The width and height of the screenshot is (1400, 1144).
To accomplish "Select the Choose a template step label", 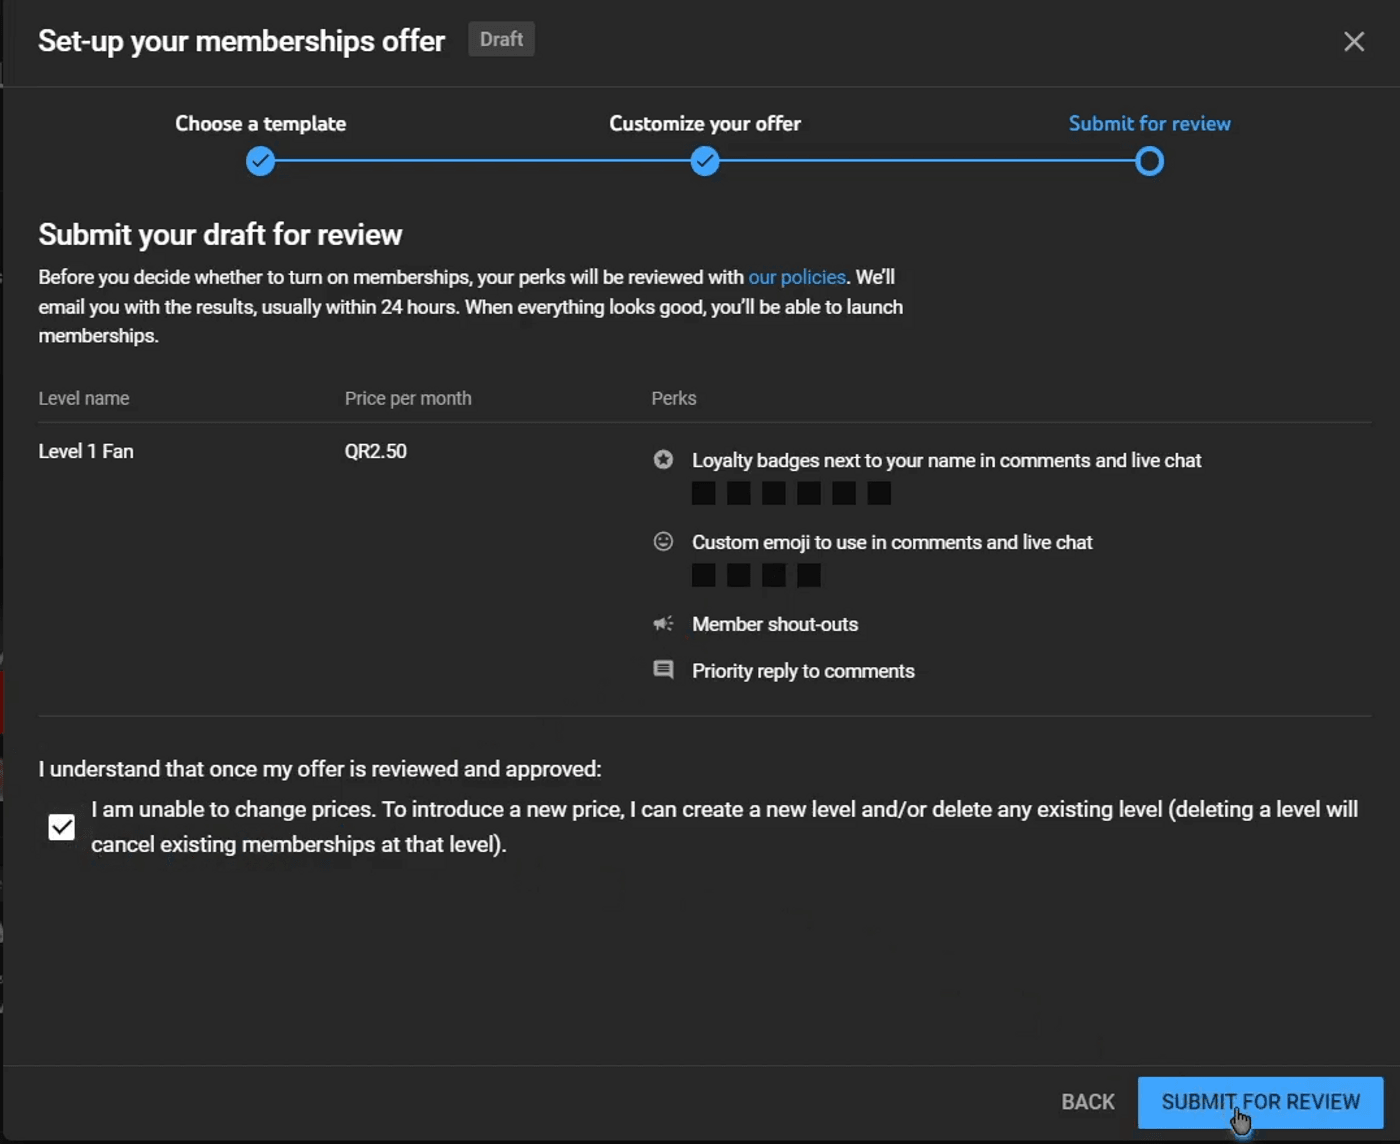I will click(261, 124).
